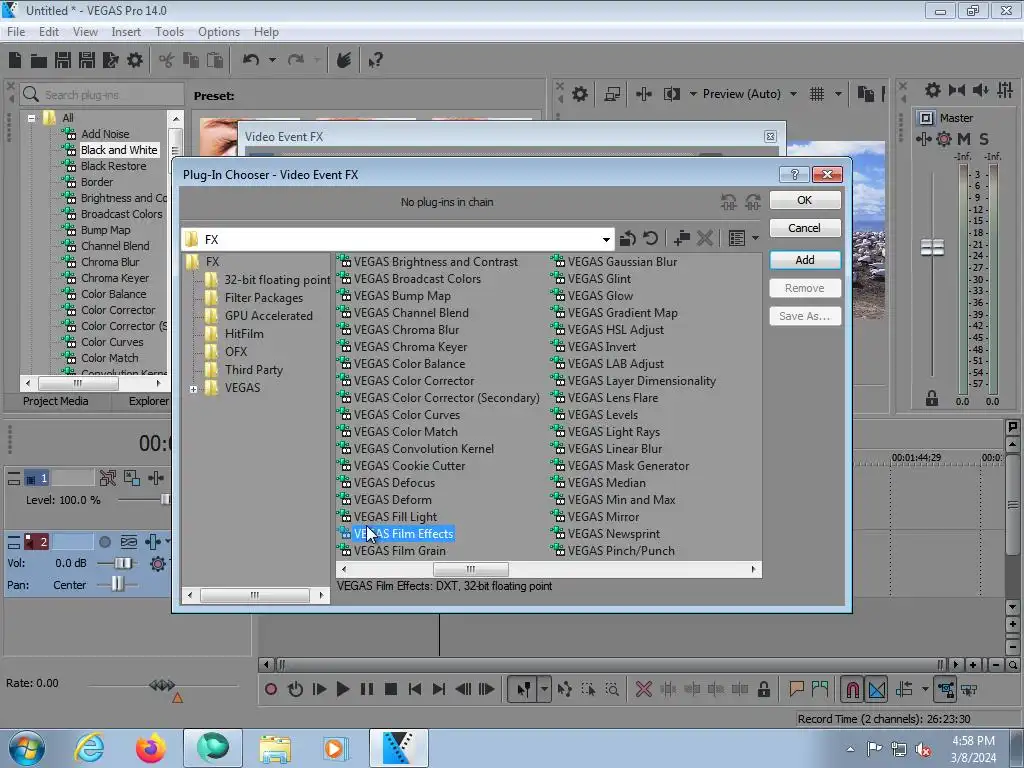
Task: Open the Insert menu
Action: pyautogui.click(x=125, y=32)
